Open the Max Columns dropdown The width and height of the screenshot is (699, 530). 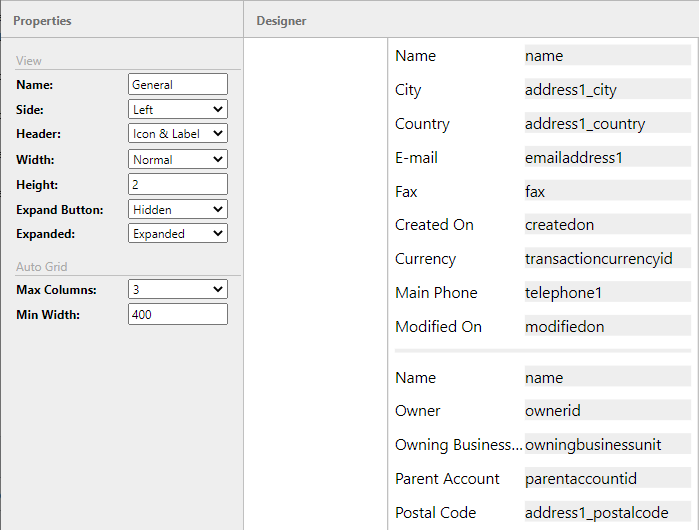point(178,289)
